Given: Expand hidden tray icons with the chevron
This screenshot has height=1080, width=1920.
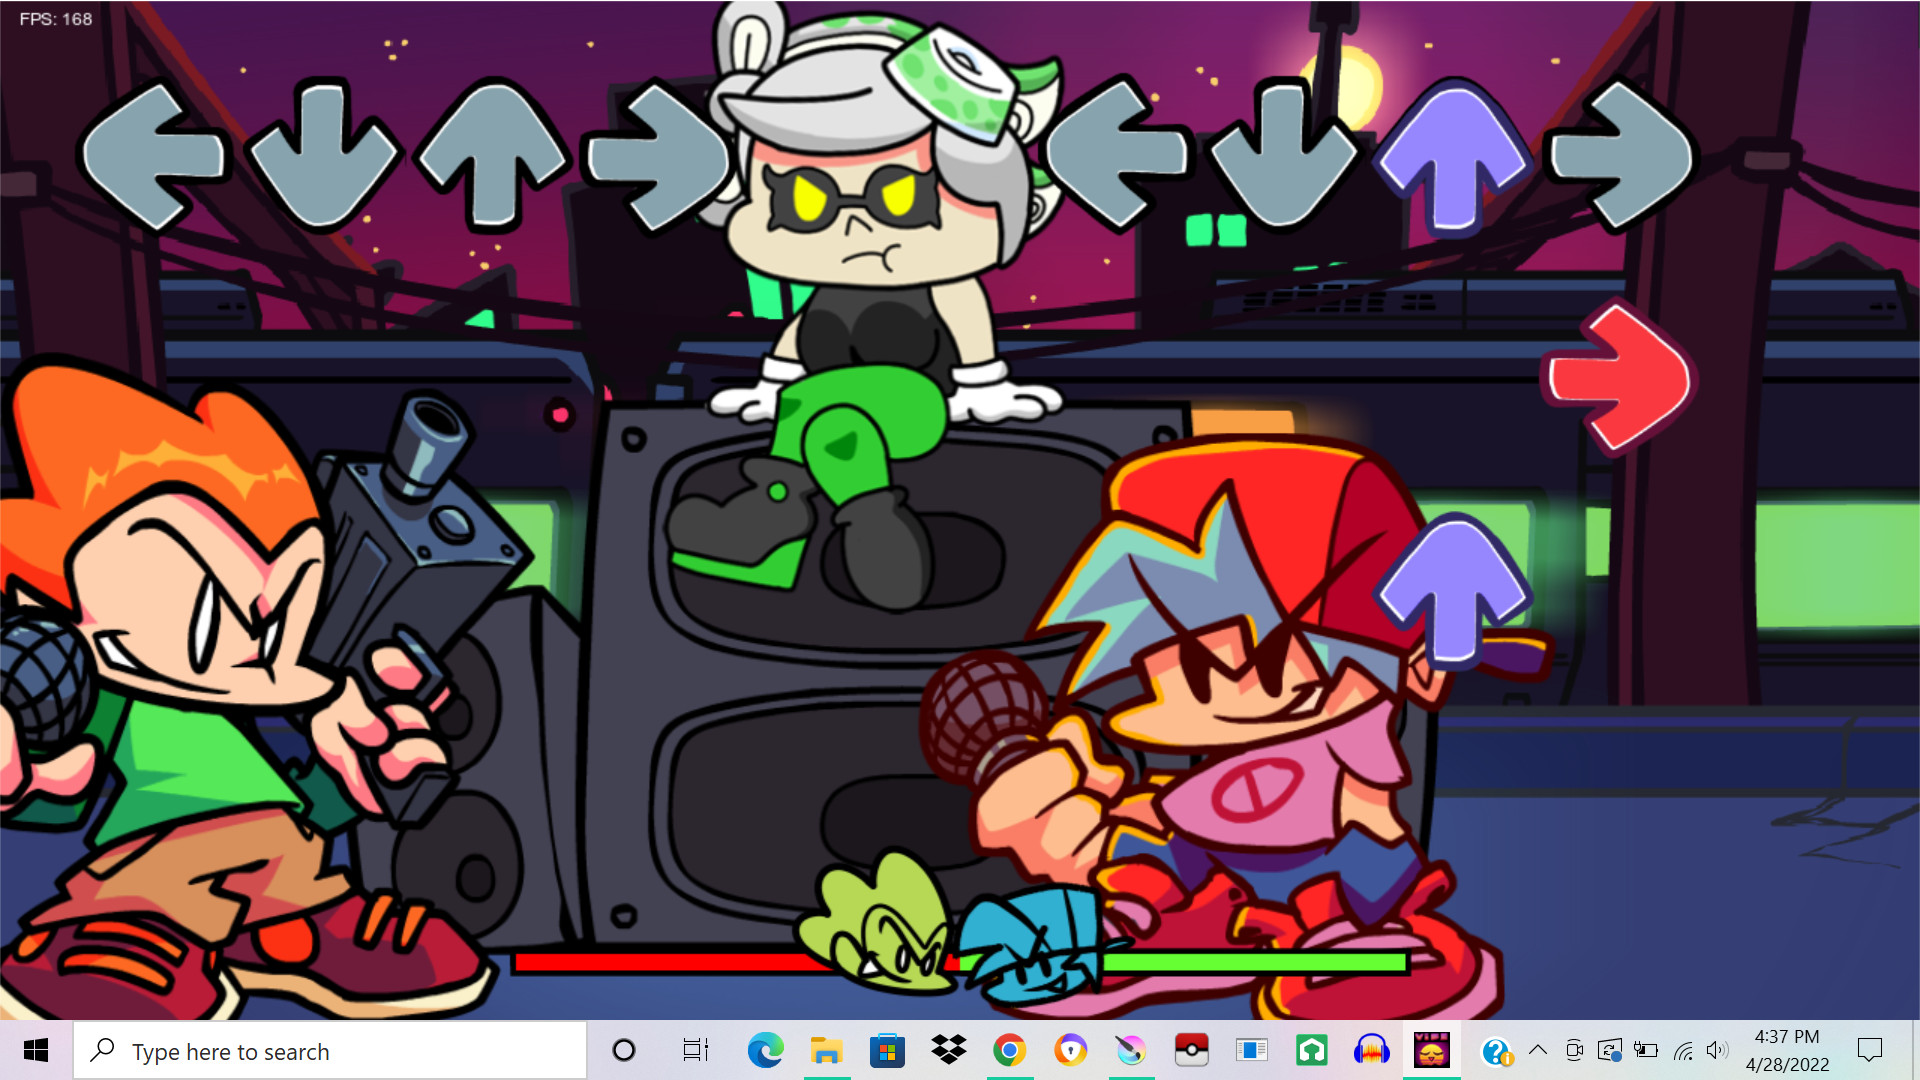Looking at the screenshot, I should [x=1539, y=1051].
